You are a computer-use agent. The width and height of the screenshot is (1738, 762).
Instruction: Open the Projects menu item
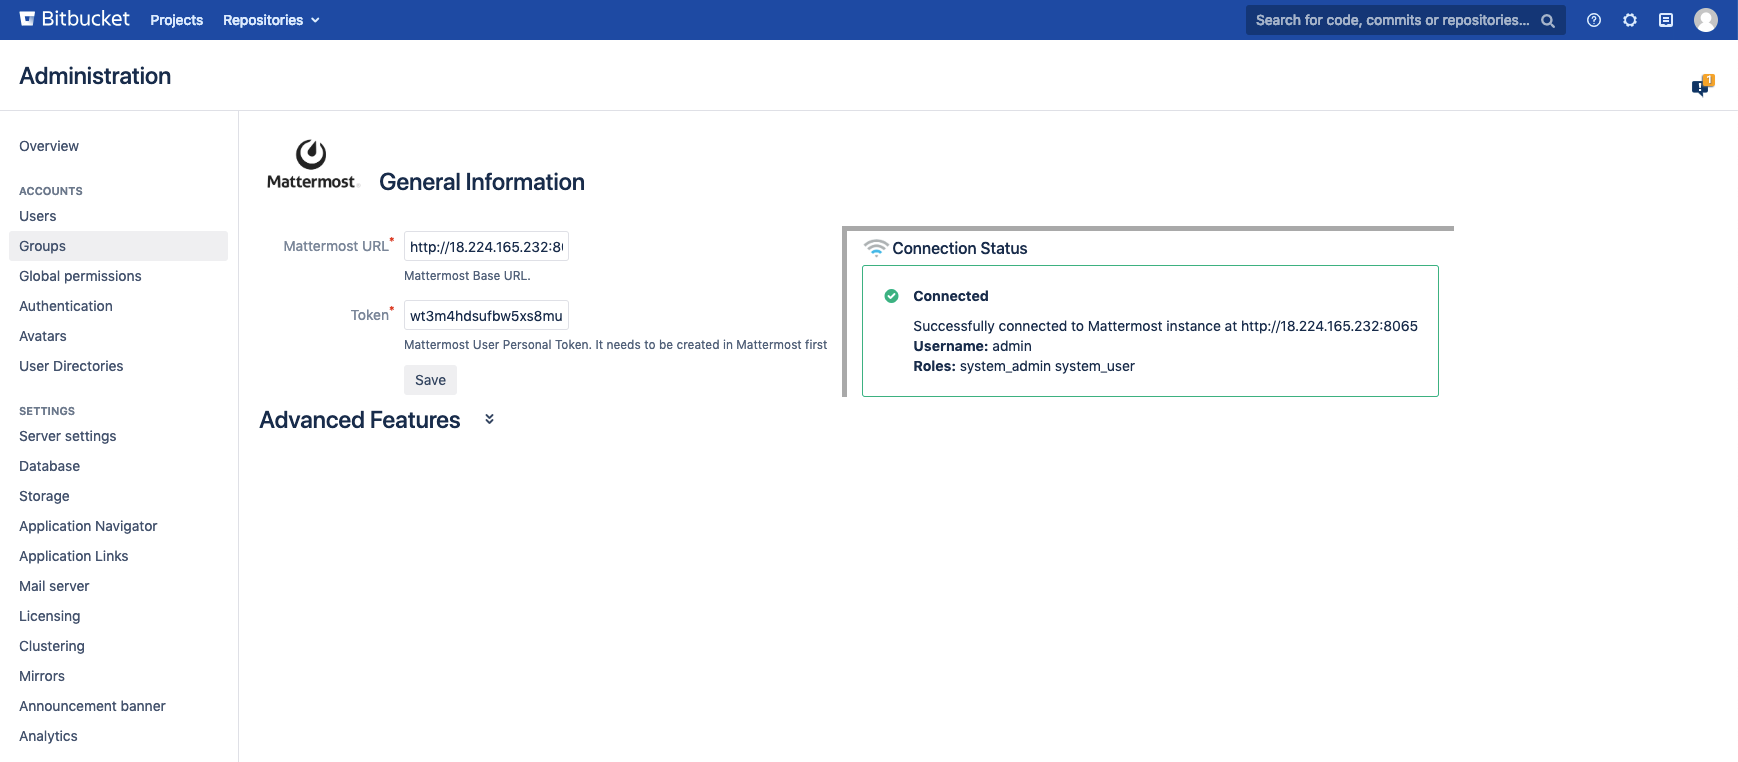pyautogui.click(x=176, y=20)
